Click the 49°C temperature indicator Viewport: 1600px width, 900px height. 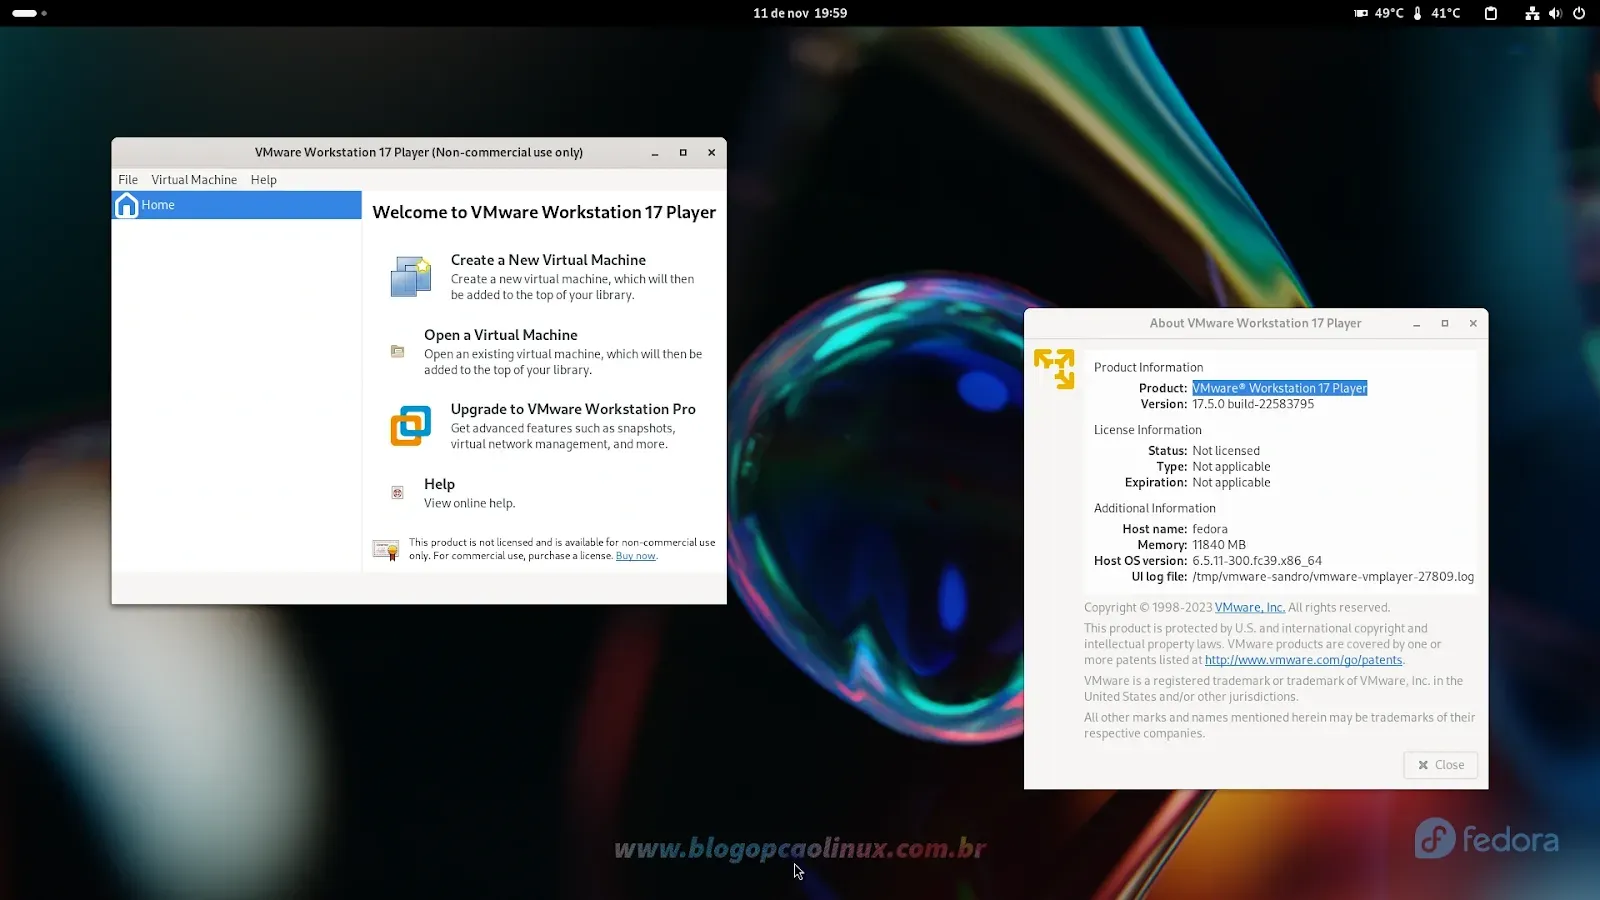point(1379,13)
